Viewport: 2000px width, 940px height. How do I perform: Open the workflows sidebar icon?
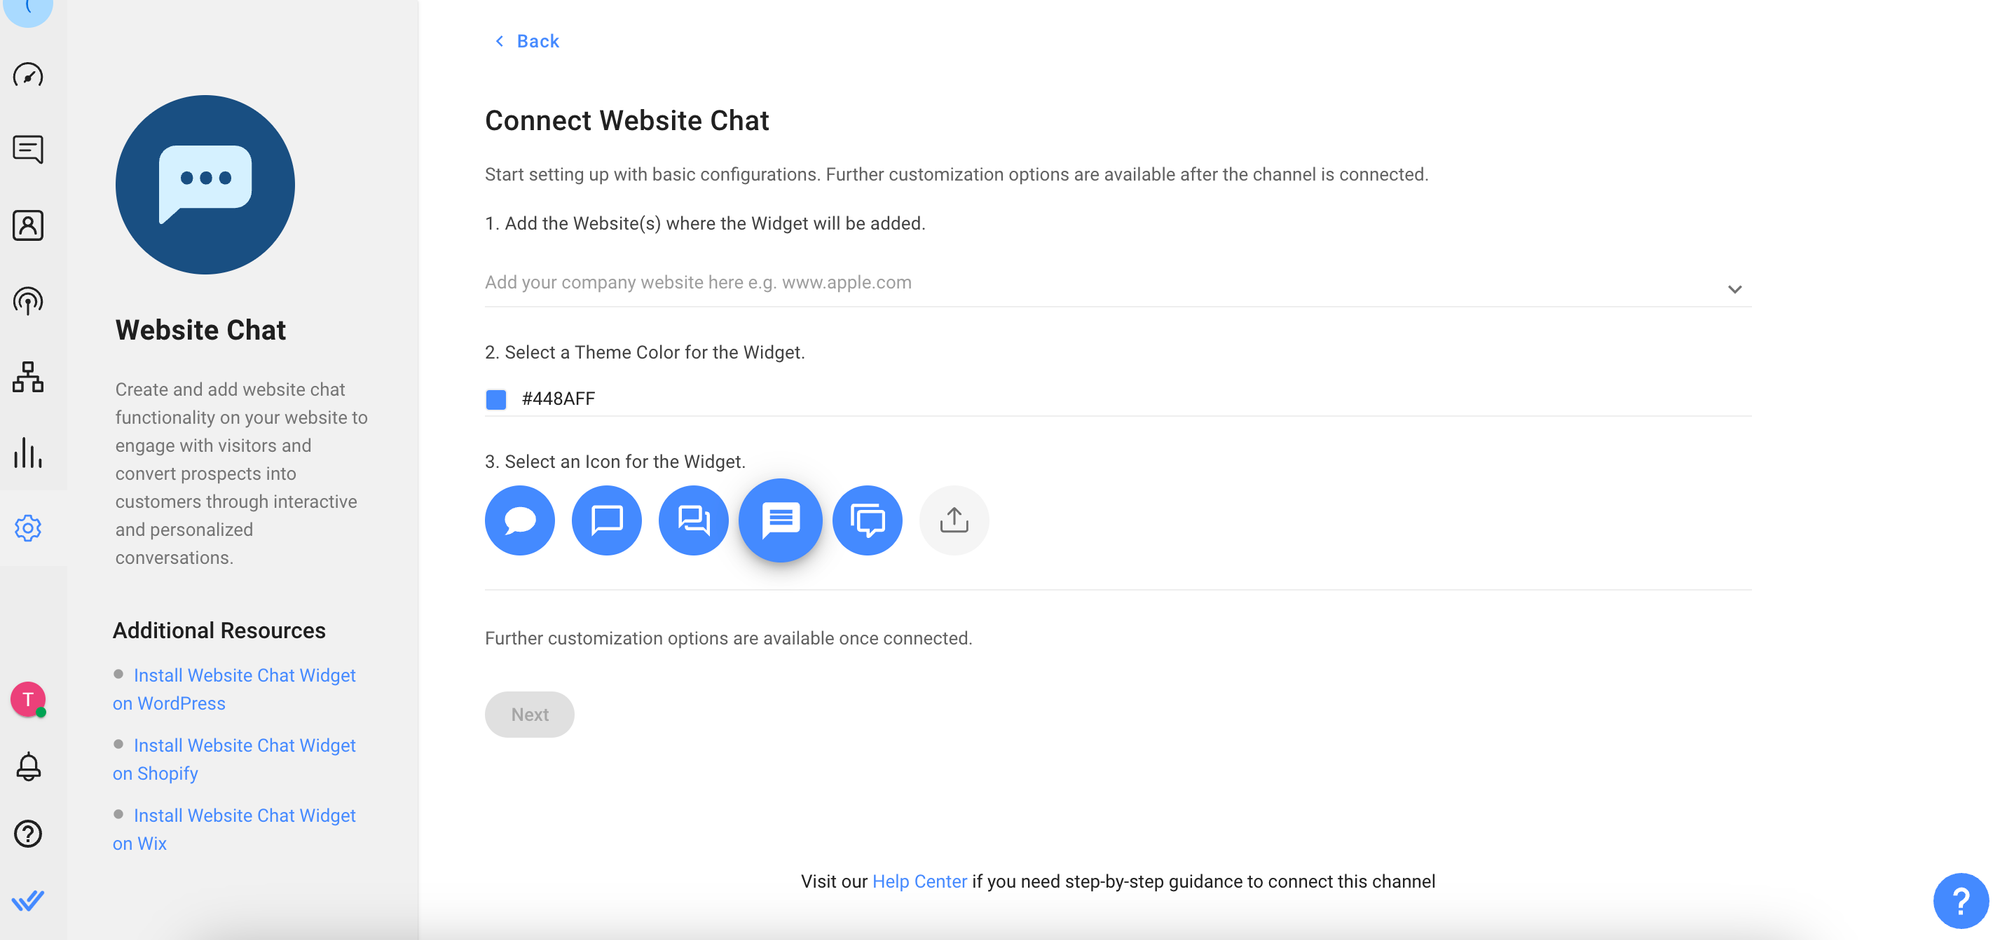[28, 377]
